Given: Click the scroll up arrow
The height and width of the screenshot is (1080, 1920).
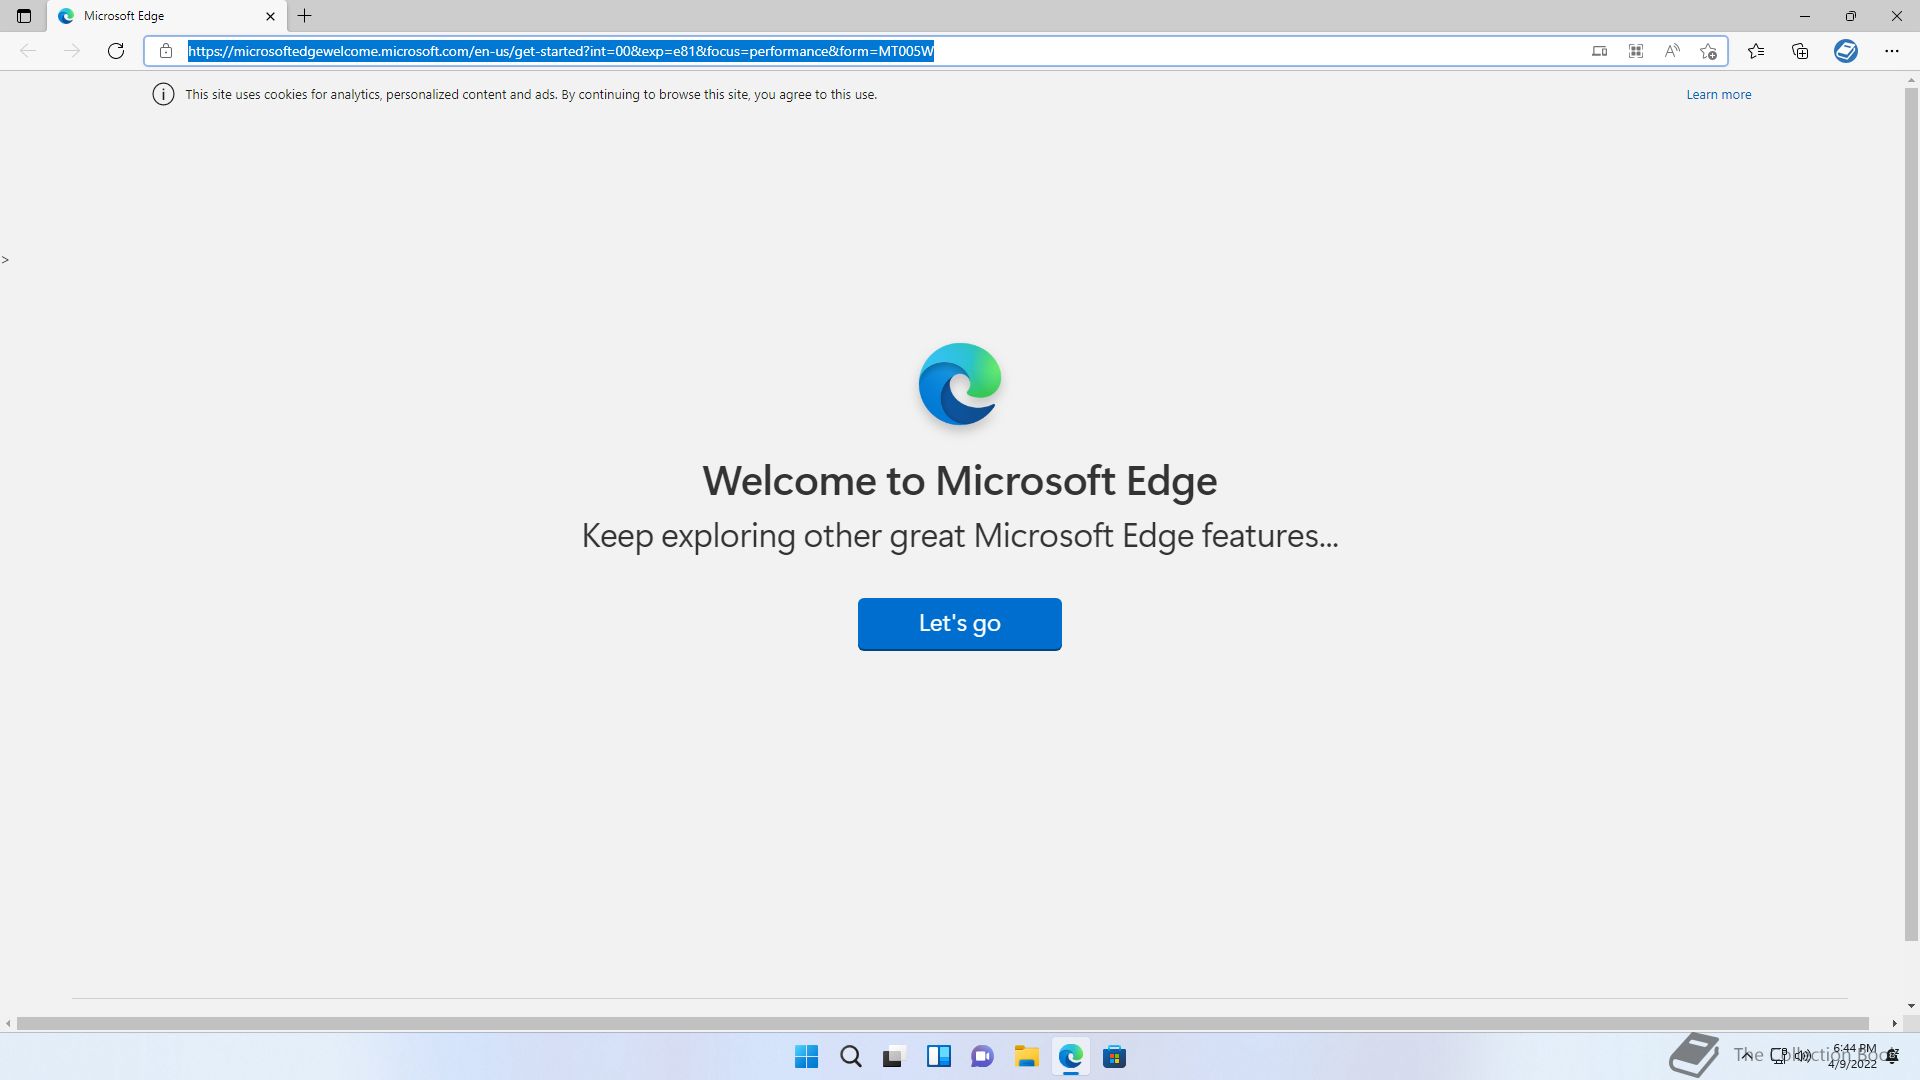Looking at the screenshot, I should (x=1911, y=80).
